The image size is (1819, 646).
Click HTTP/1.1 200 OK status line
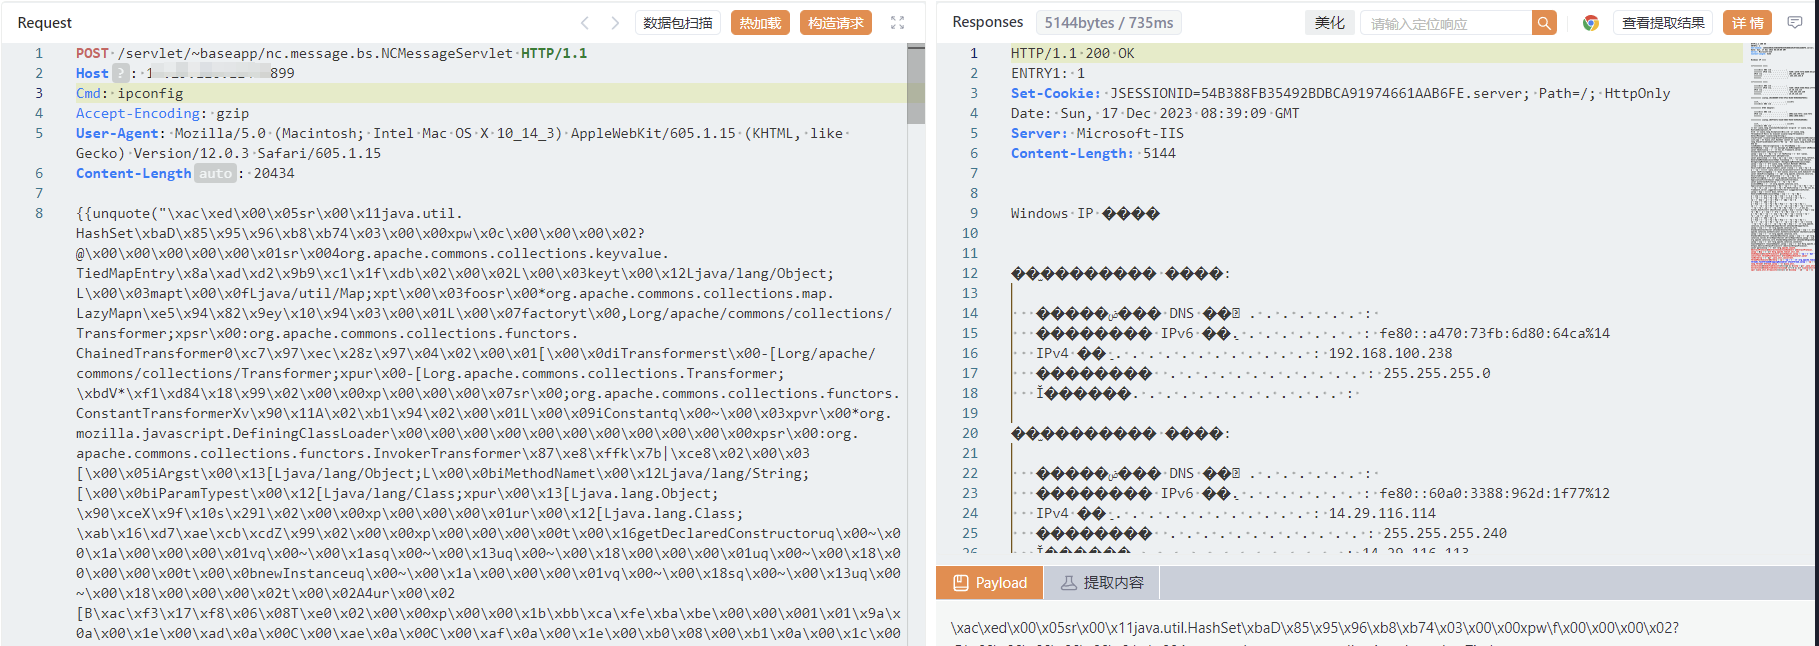point(1072,53)
